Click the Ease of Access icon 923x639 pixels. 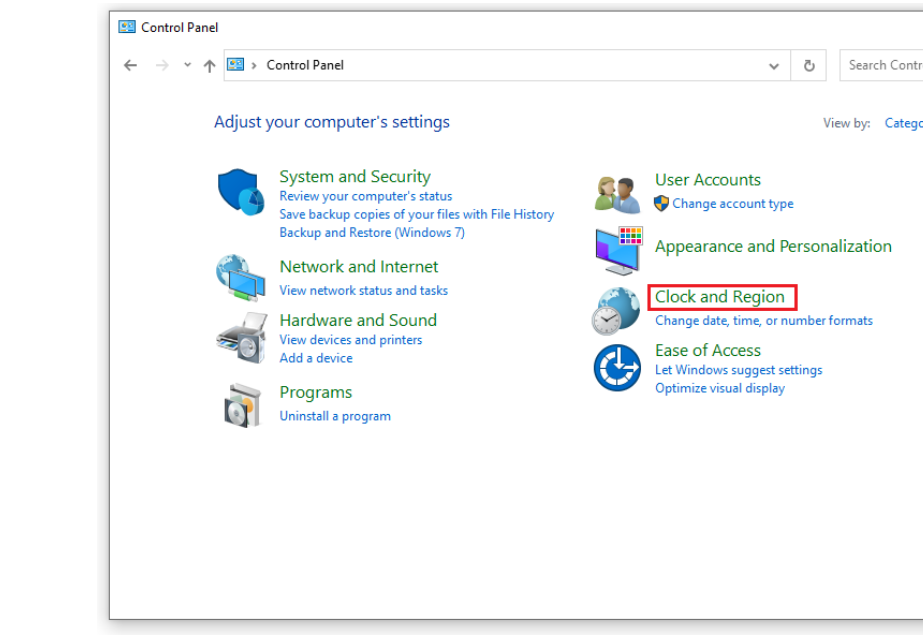pos(617,368)
